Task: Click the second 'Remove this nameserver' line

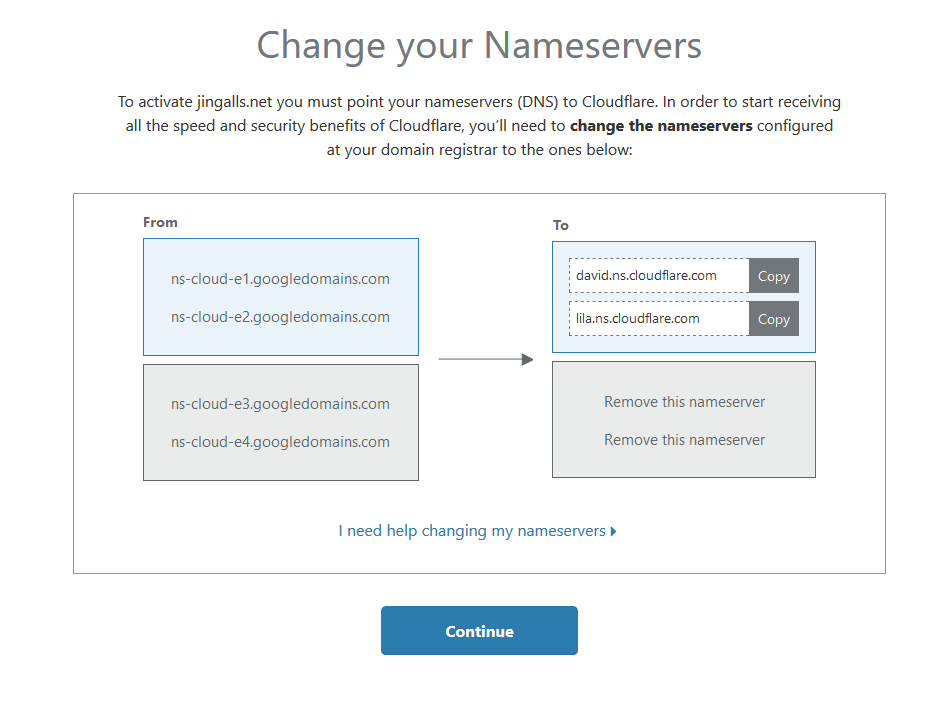Action: click(x=685, y=440)
